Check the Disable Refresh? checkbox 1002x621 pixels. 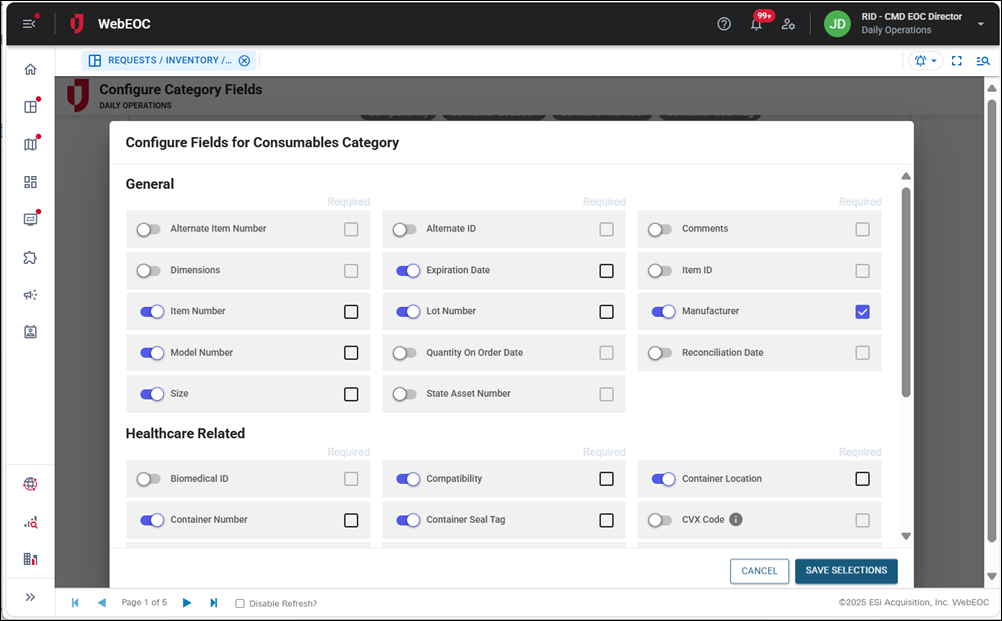tap(239, 603)
